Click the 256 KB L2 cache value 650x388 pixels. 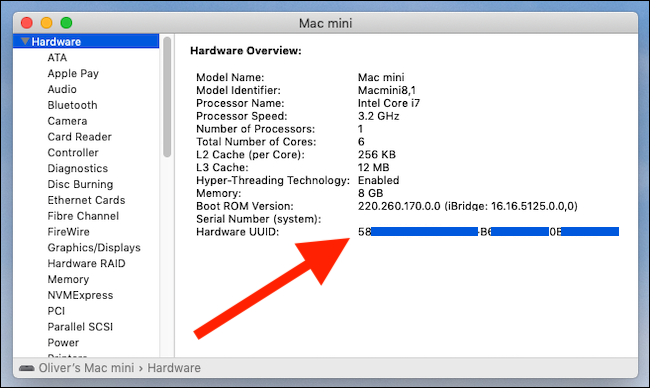click(x=377, y=155)
